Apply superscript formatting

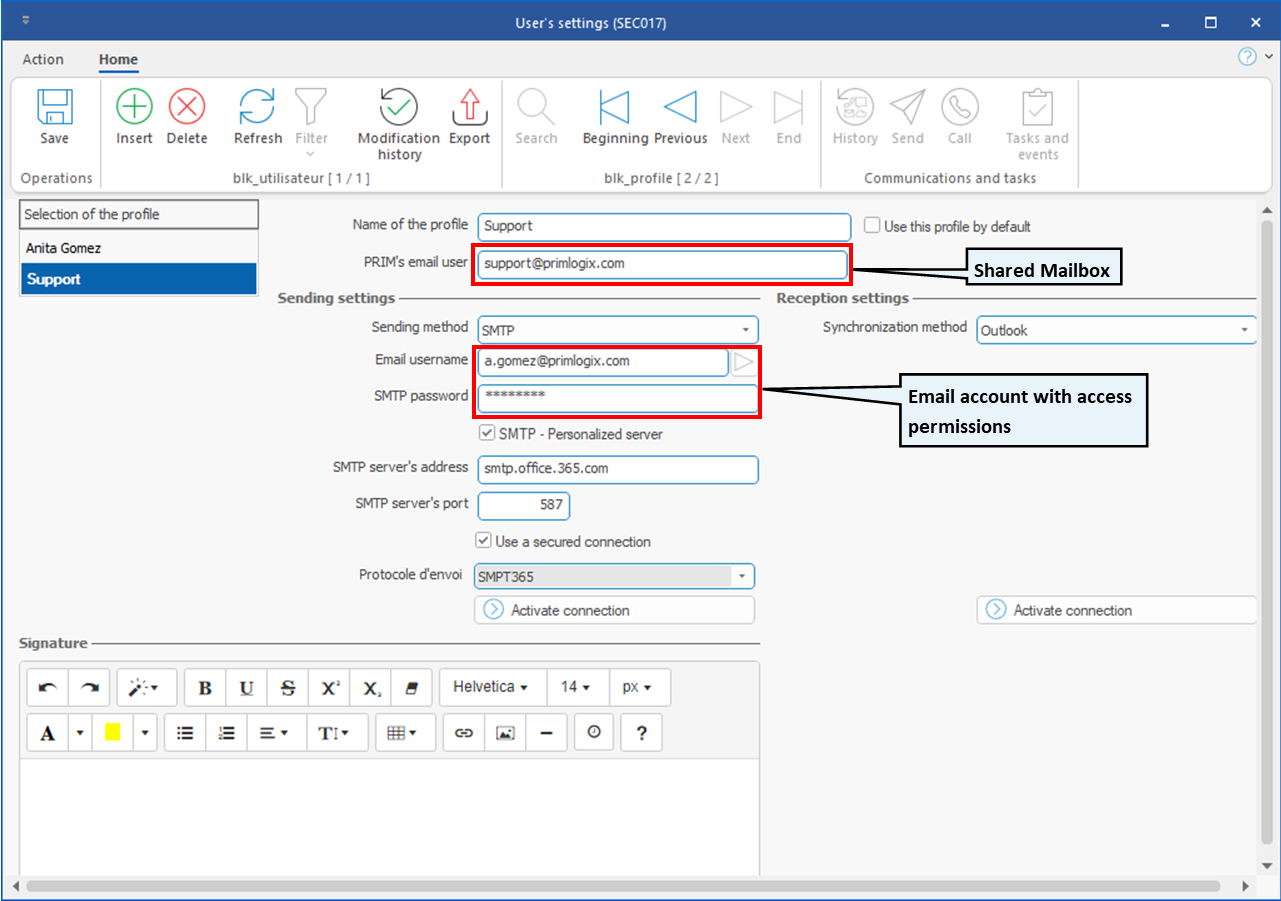coord(330,688)
